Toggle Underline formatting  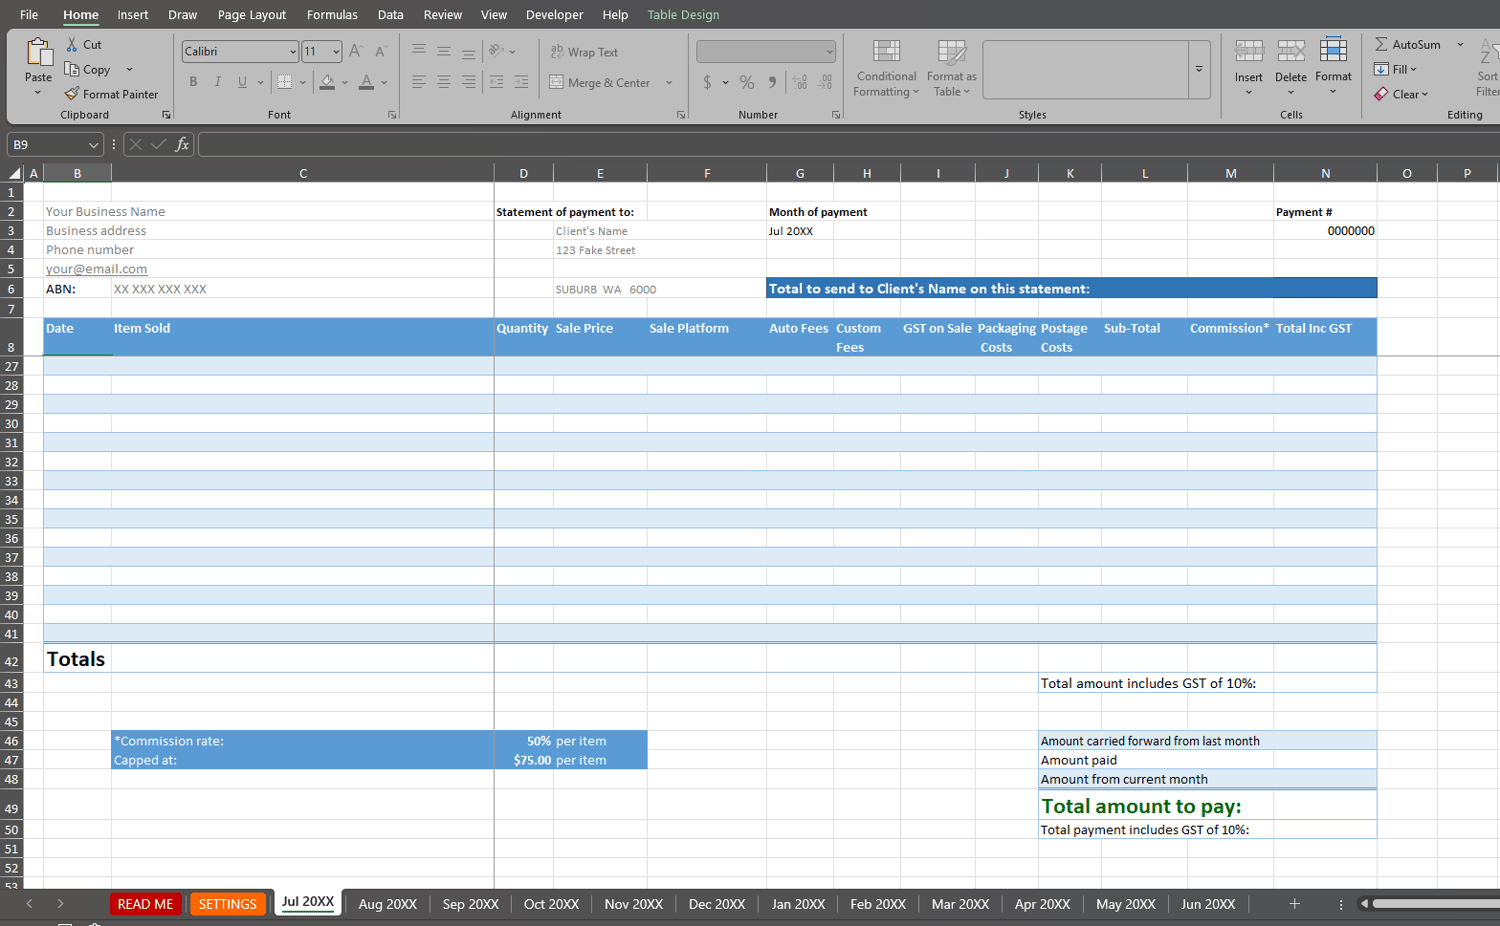click(x=242, y=82)
